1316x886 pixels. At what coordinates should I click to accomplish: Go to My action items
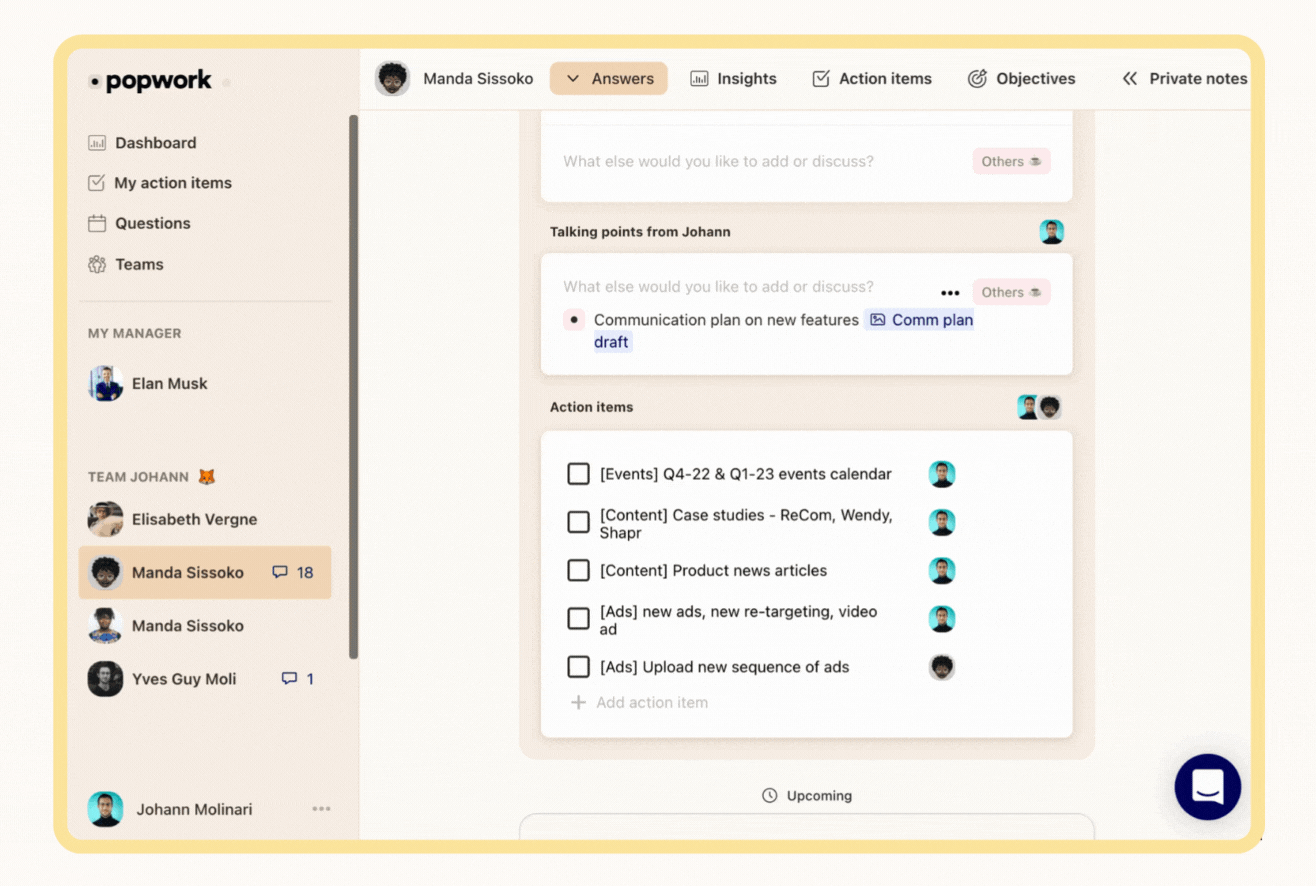tap(160, 183)
